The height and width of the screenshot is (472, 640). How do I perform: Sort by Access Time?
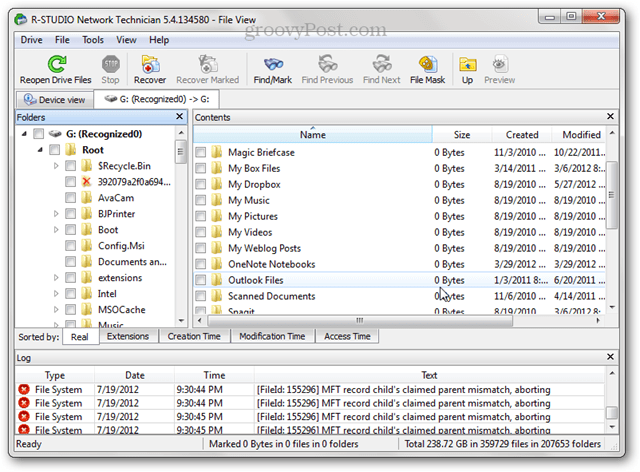pos(347,336)
